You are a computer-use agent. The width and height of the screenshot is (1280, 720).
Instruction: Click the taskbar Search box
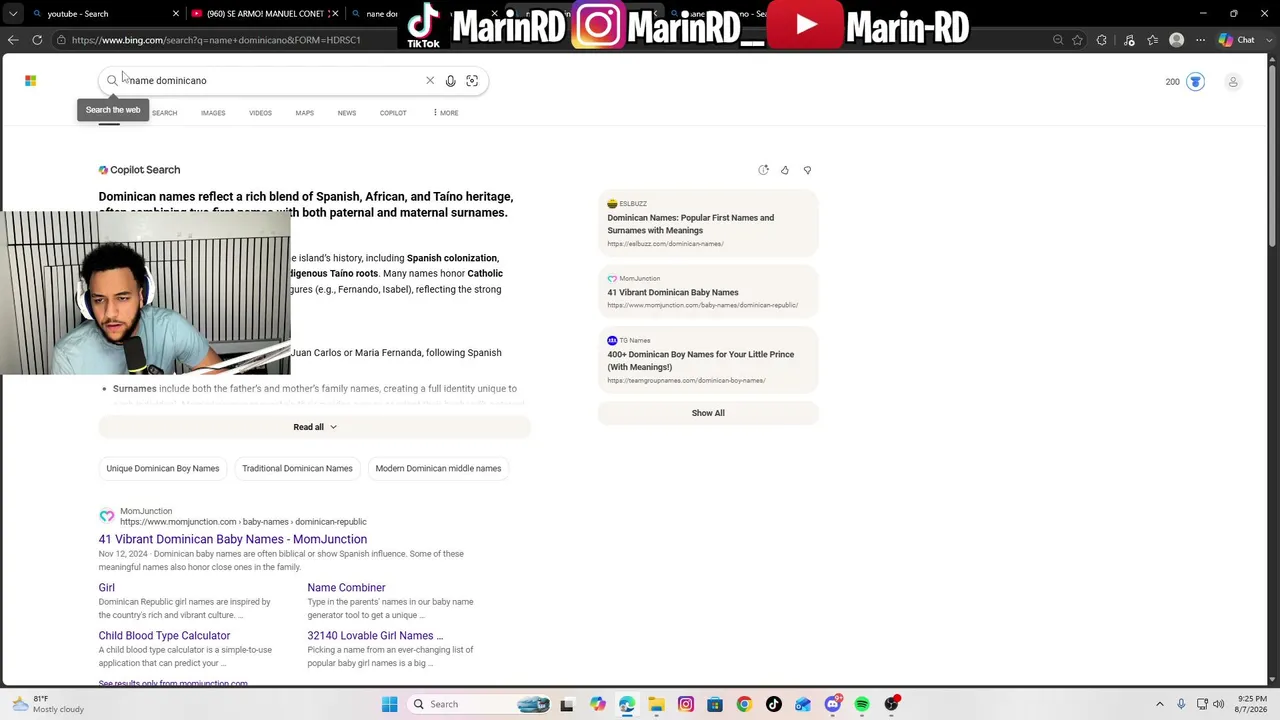pos(480,704)
